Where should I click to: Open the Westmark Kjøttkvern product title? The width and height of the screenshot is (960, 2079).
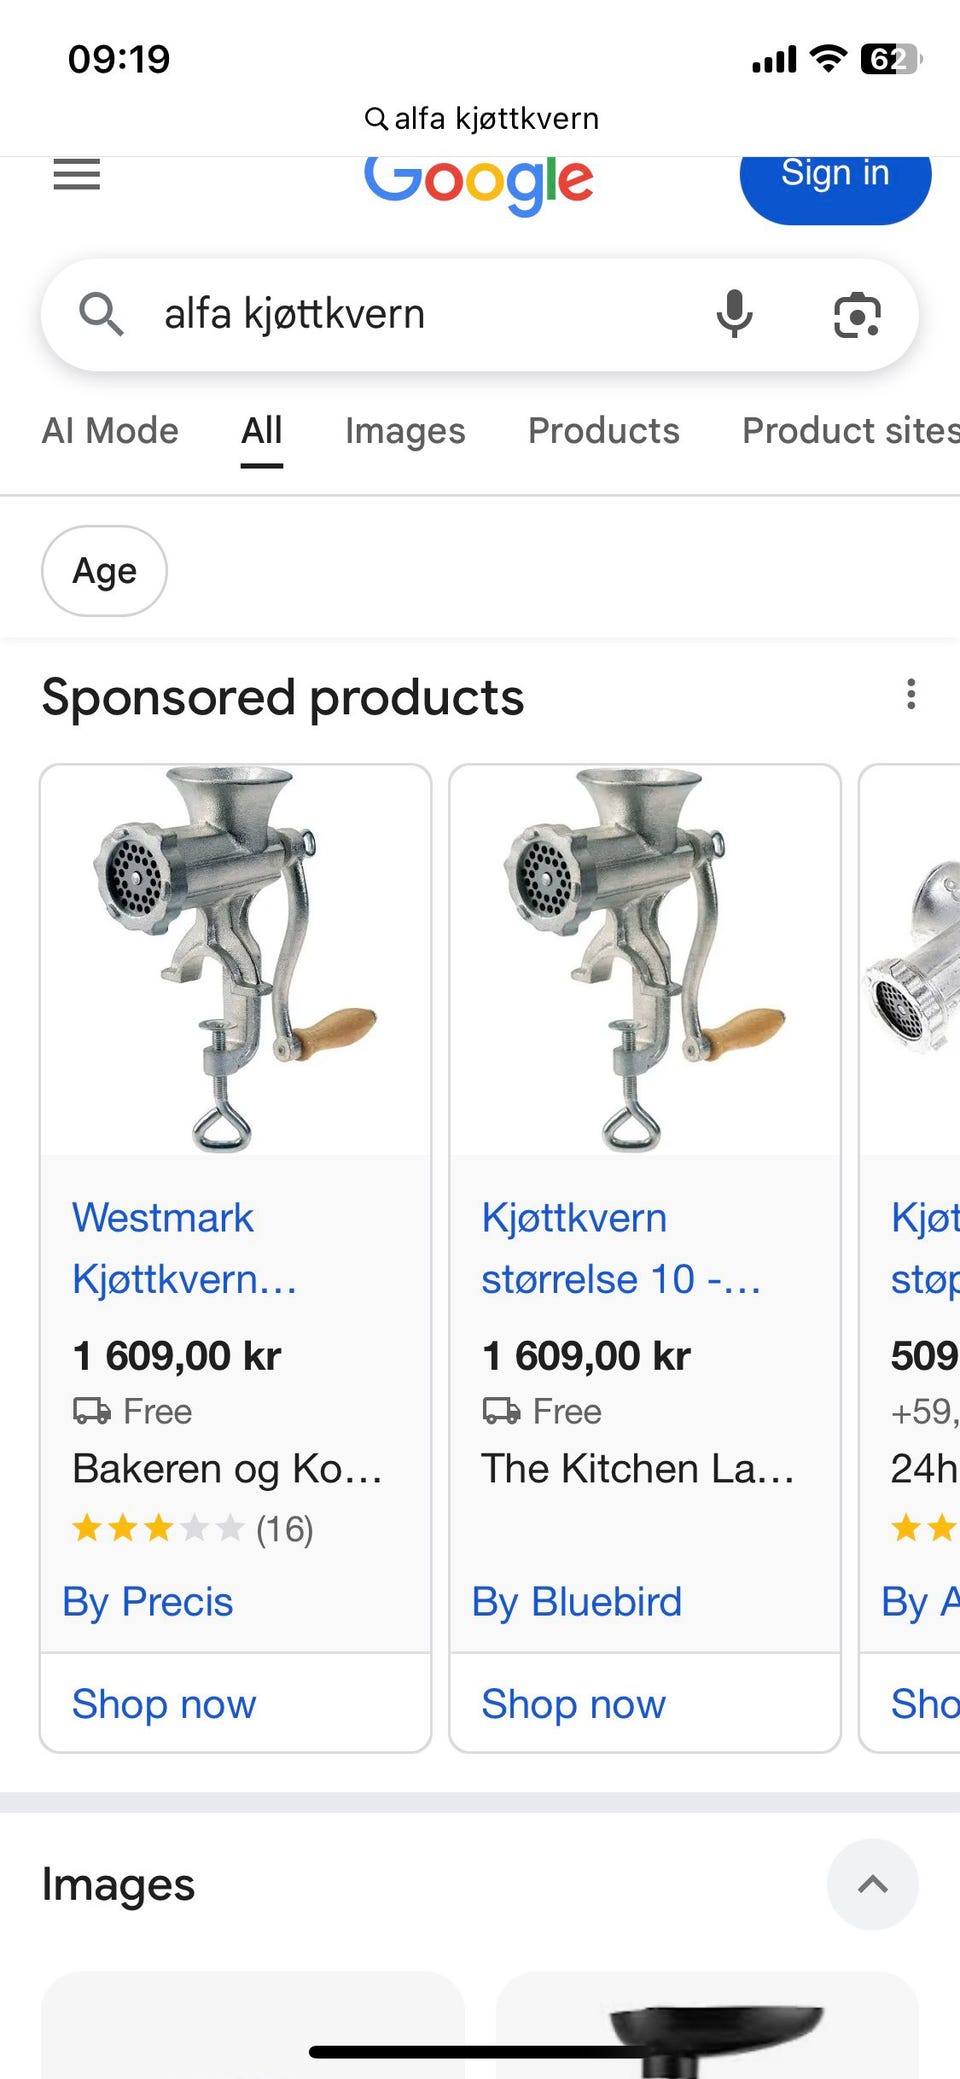(184, 1247)
